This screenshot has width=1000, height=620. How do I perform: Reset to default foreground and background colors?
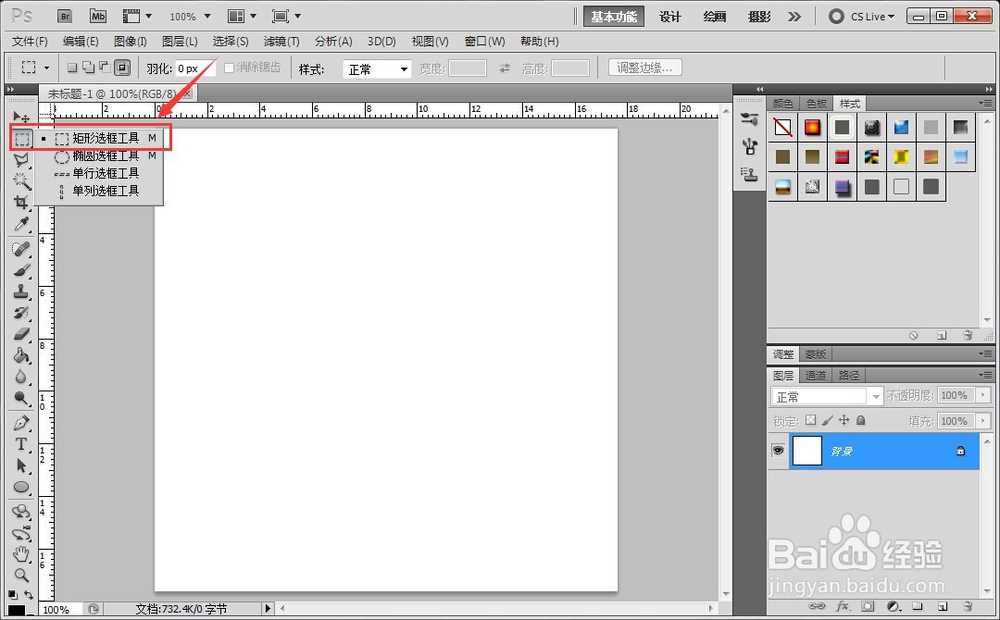point(12,594)
